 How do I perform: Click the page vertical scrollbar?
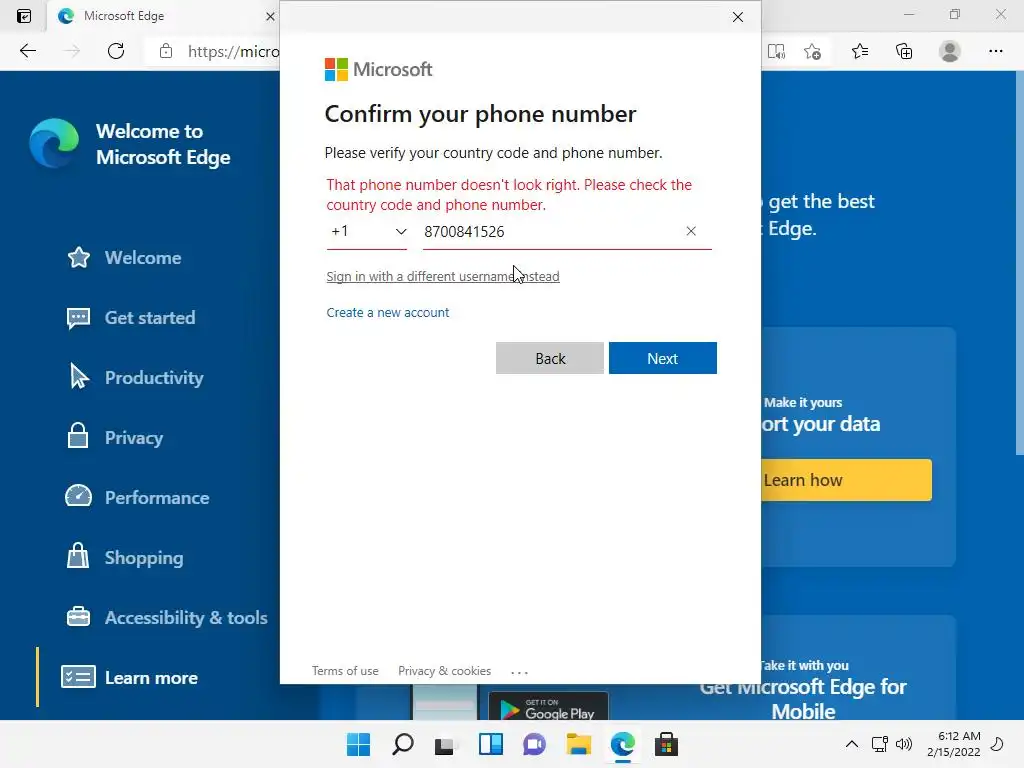(x=1019, y=261)
